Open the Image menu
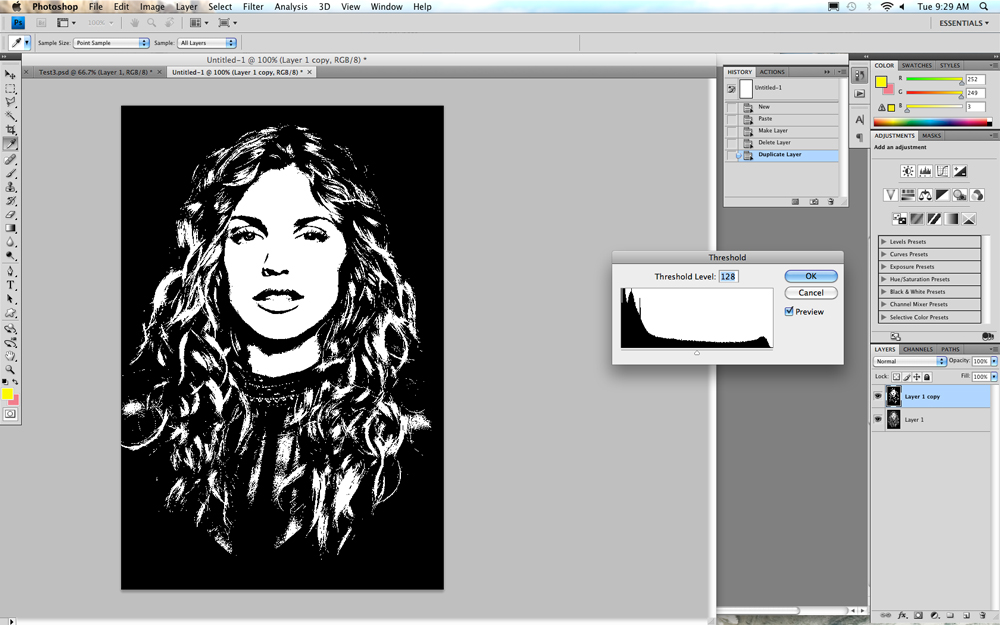Screen dimensions: 1000x625 (x=152, y=6)
